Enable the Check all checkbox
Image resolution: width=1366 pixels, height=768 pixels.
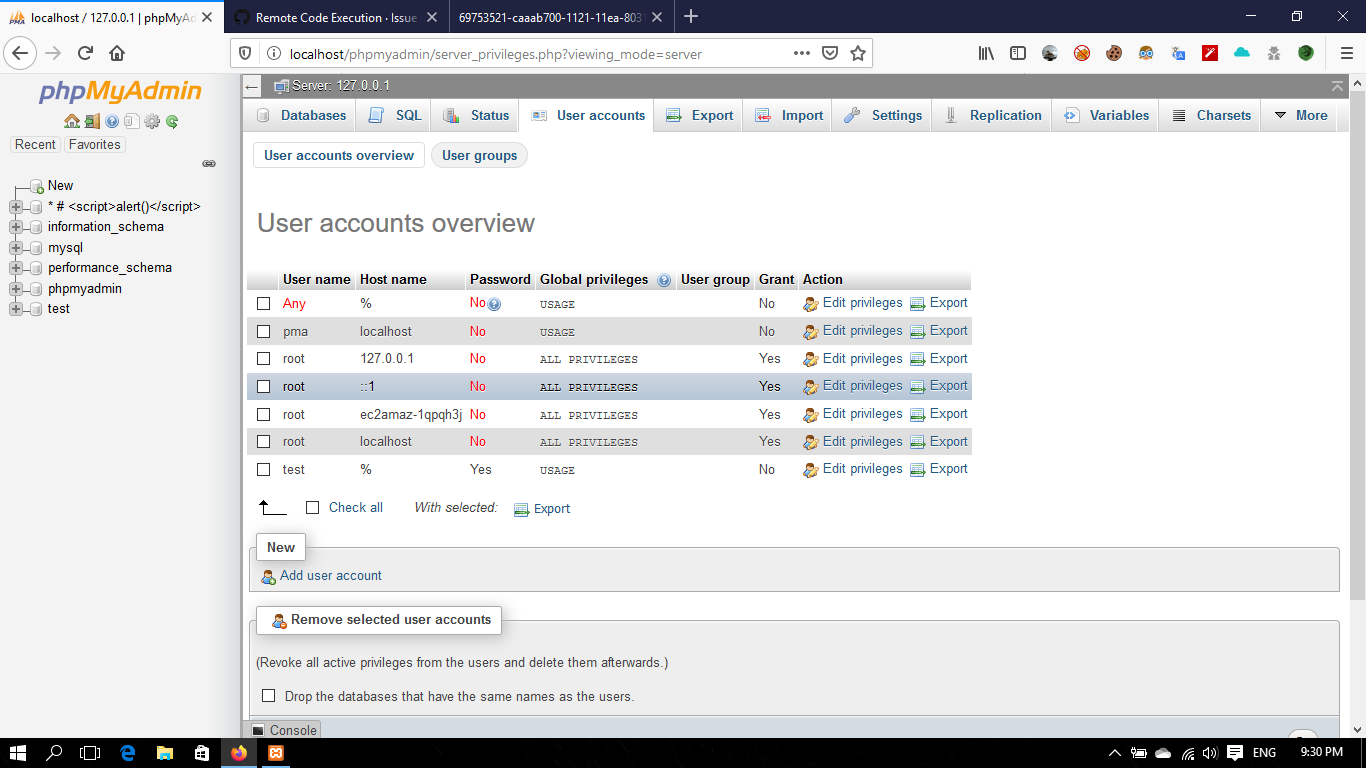click(313, 507)
